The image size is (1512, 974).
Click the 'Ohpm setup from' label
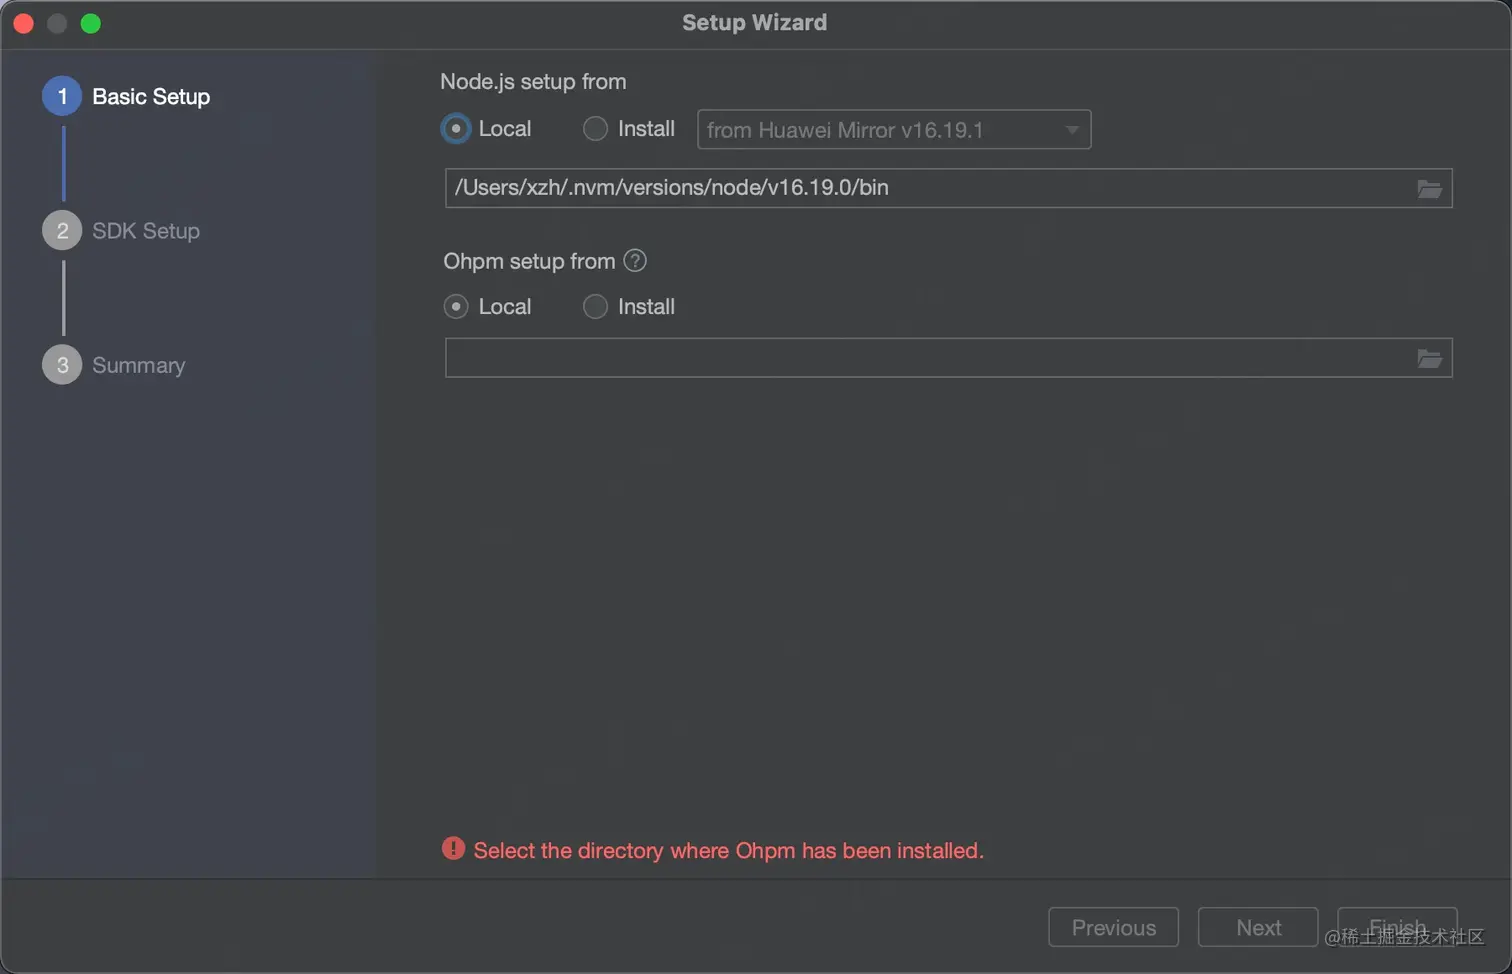[529, 261]
